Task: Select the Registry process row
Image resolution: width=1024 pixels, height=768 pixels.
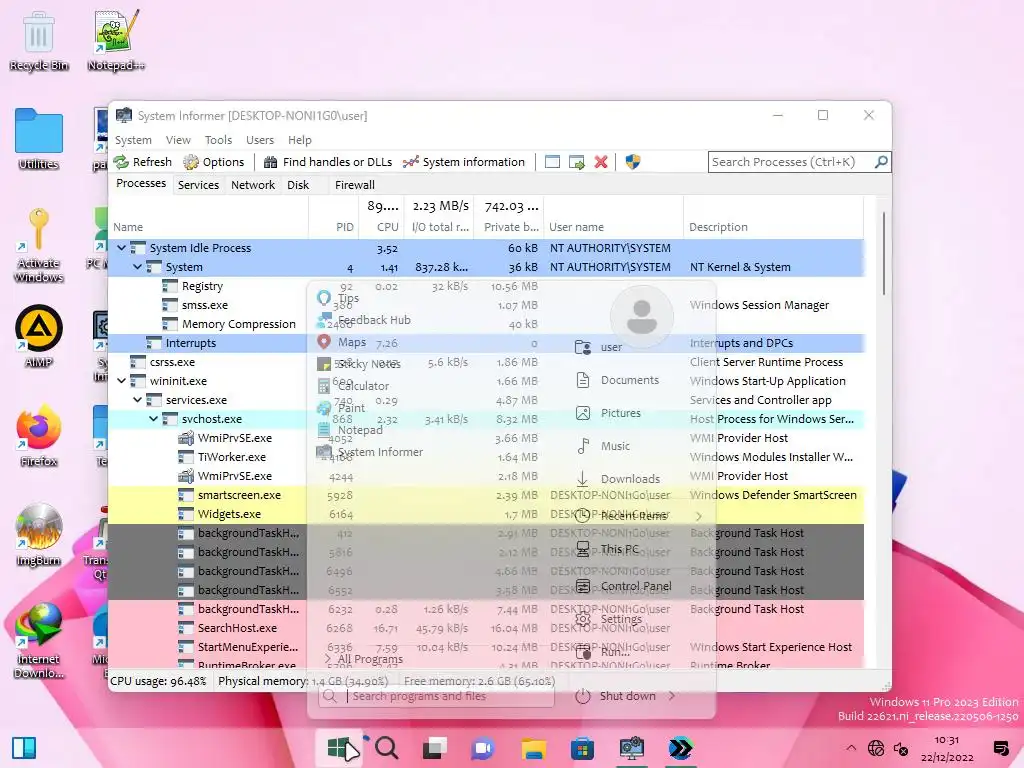Action: pyautogui.click(x=487, y=286)
